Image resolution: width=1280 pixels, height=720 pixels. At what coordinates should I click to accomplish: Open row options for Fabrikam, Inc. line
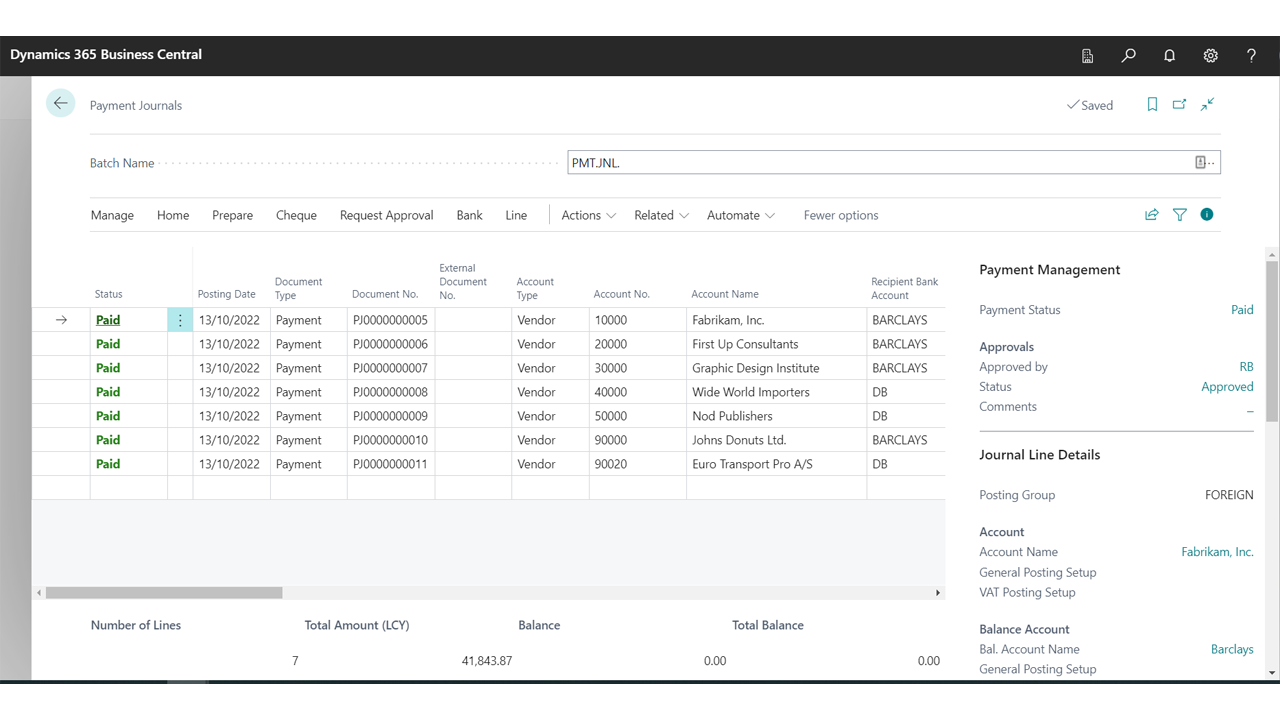pyautogui.click(x=180, y=320)
